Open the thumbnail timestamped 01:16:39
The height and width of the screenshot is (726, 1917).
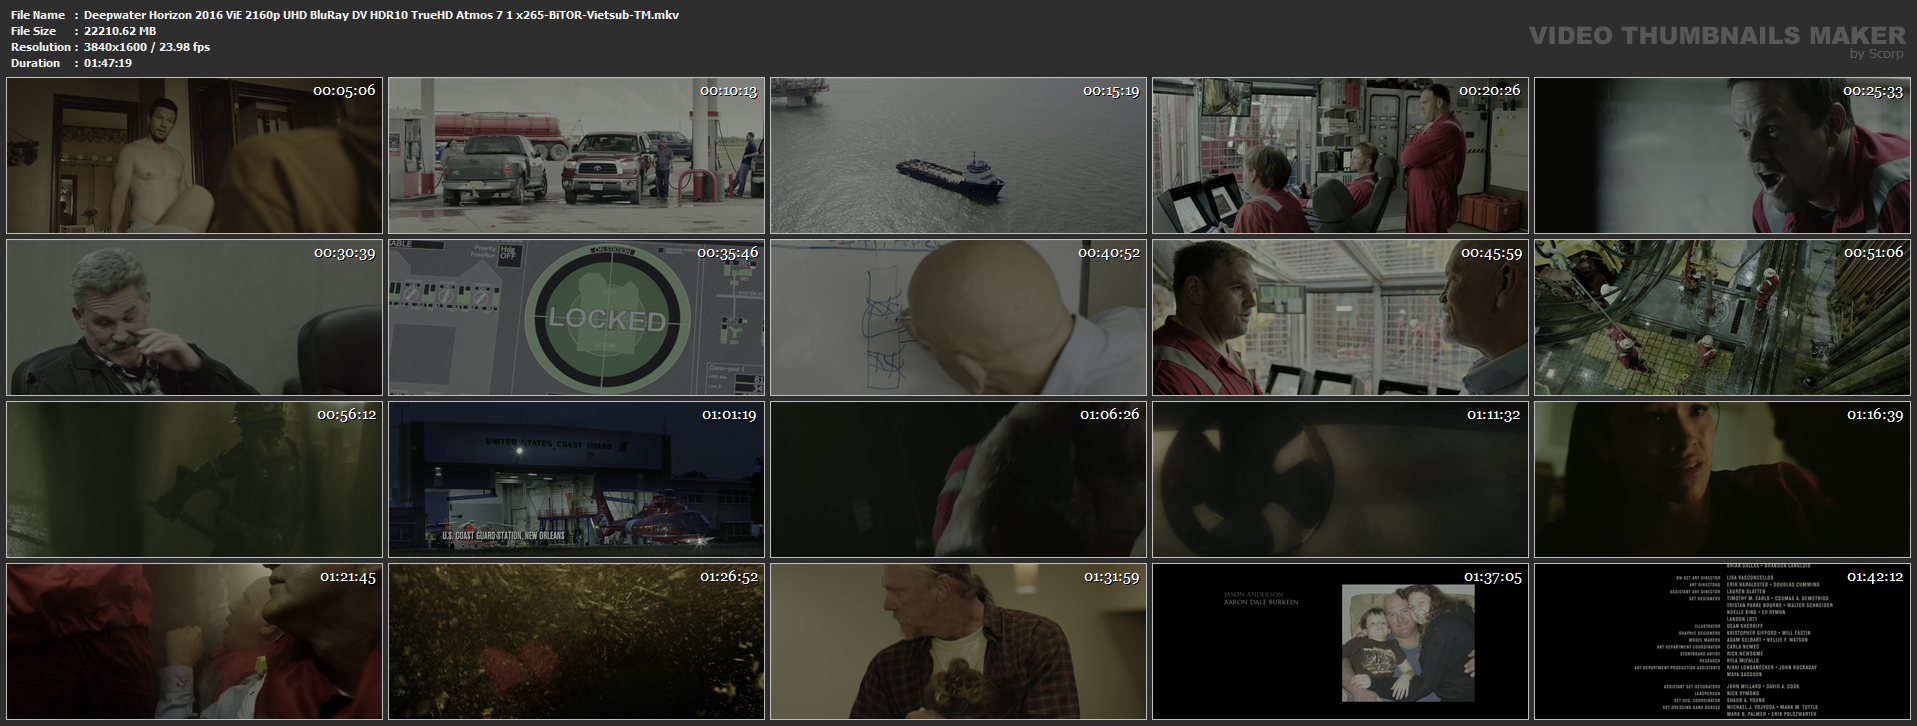[x=1722, y=479]
